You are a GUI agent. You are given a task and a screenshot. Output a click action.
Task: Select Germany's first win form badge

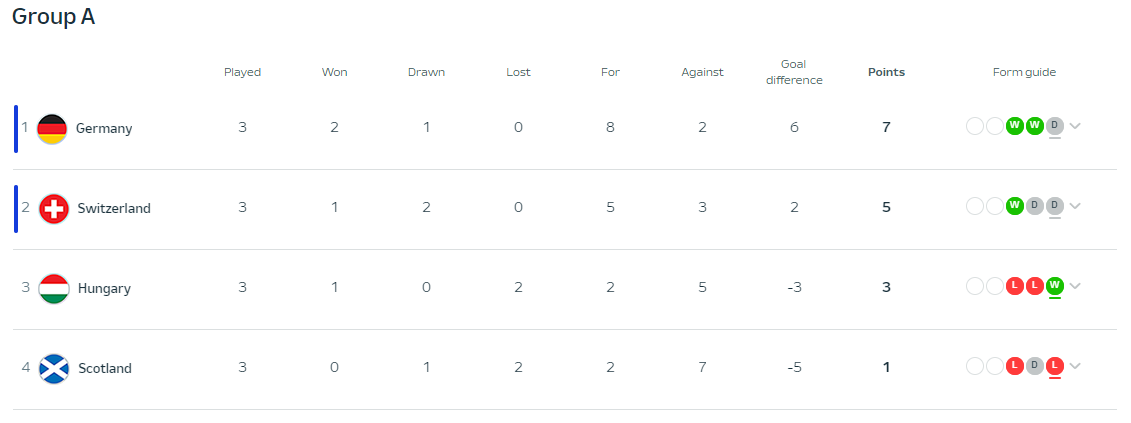(1015, 126)
